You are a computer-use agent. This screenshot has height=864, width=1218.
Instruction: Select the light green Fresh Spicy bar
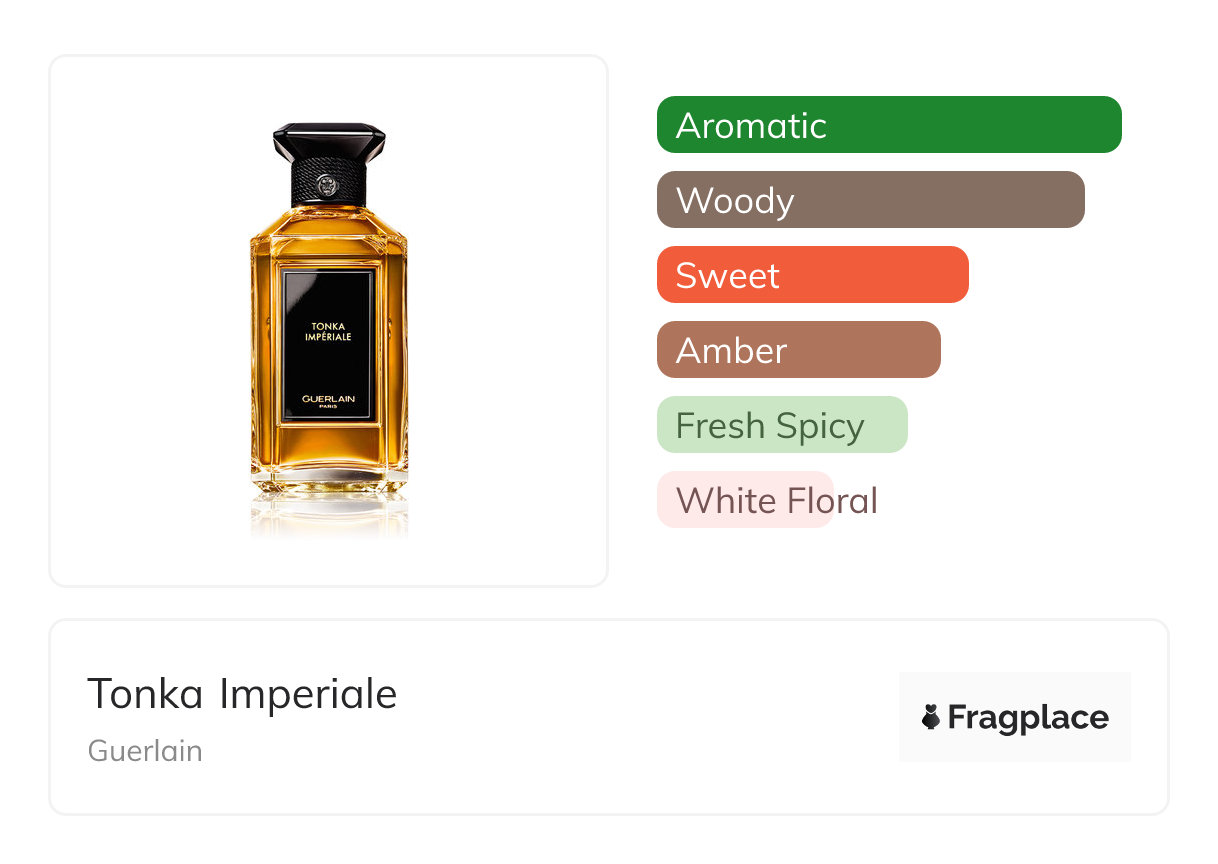click(x=782, y=425)
